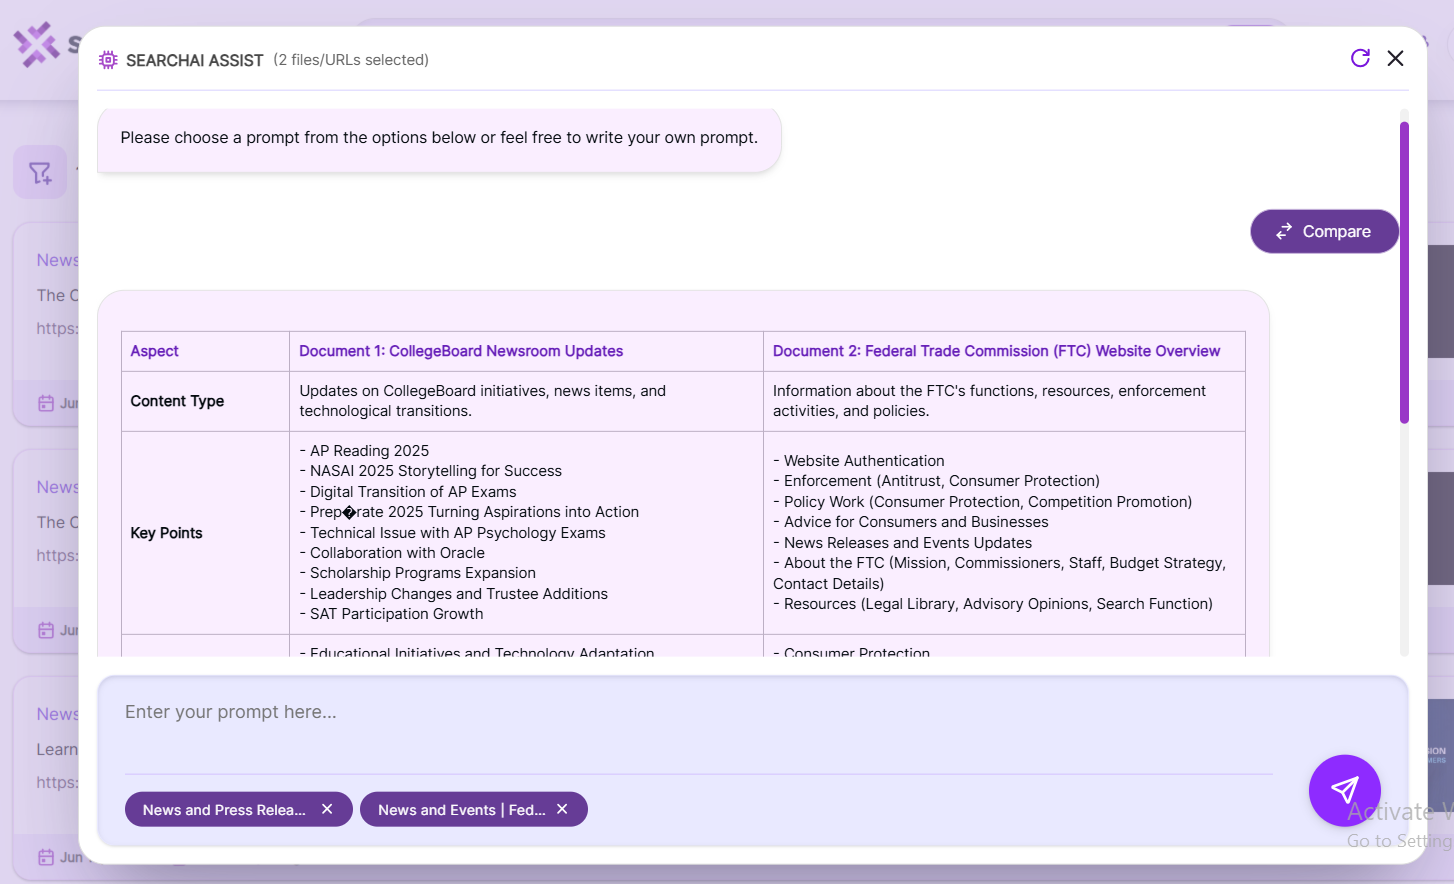
Task: Click the calendar icon on second background card
Action: 46,630
